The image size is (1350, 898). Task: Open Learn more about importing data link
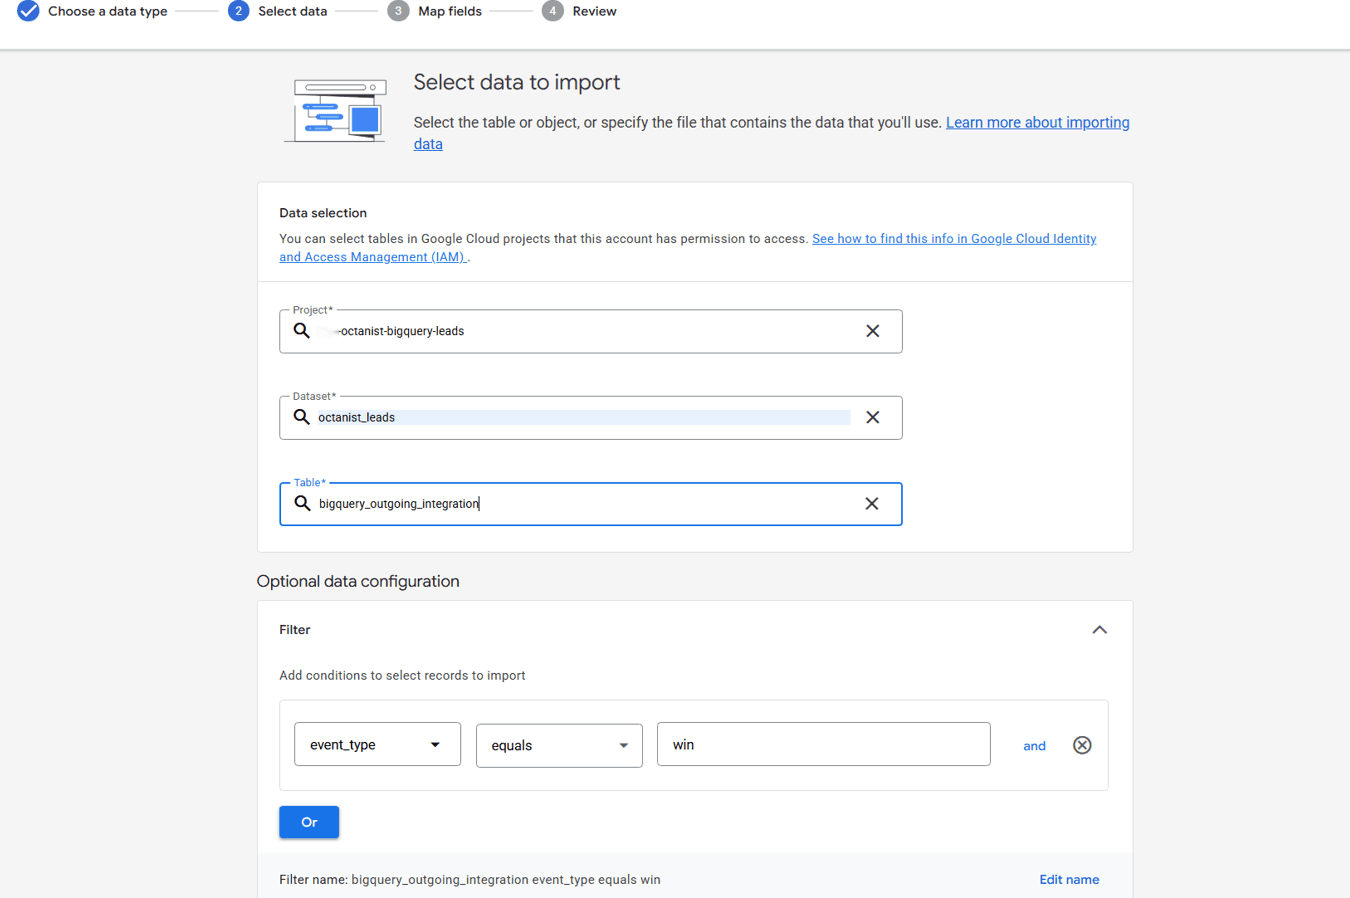point(1037,123)
